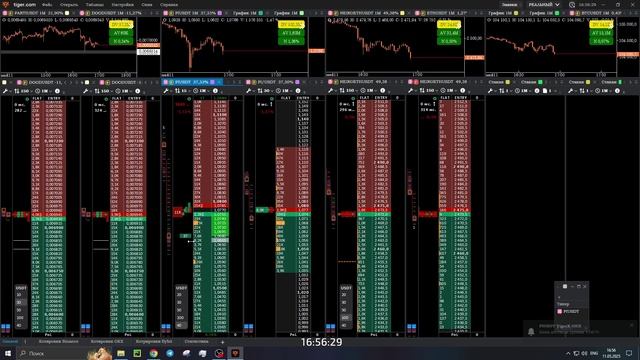The width and height of the screenshot is (640, 360).
Task: Show info icon of left NEIROETHUSDT order book
Action: 382,91
